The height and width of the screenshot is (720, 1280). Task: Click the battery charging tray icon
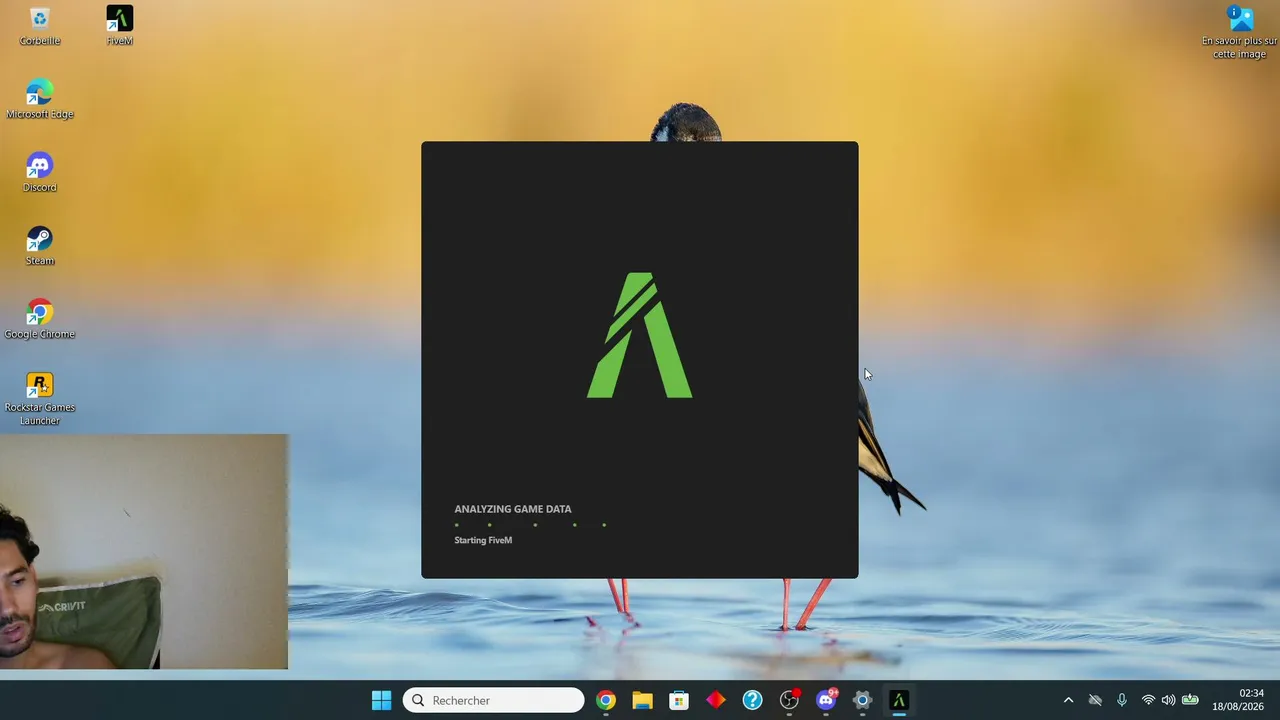(x=1190, y=700)
